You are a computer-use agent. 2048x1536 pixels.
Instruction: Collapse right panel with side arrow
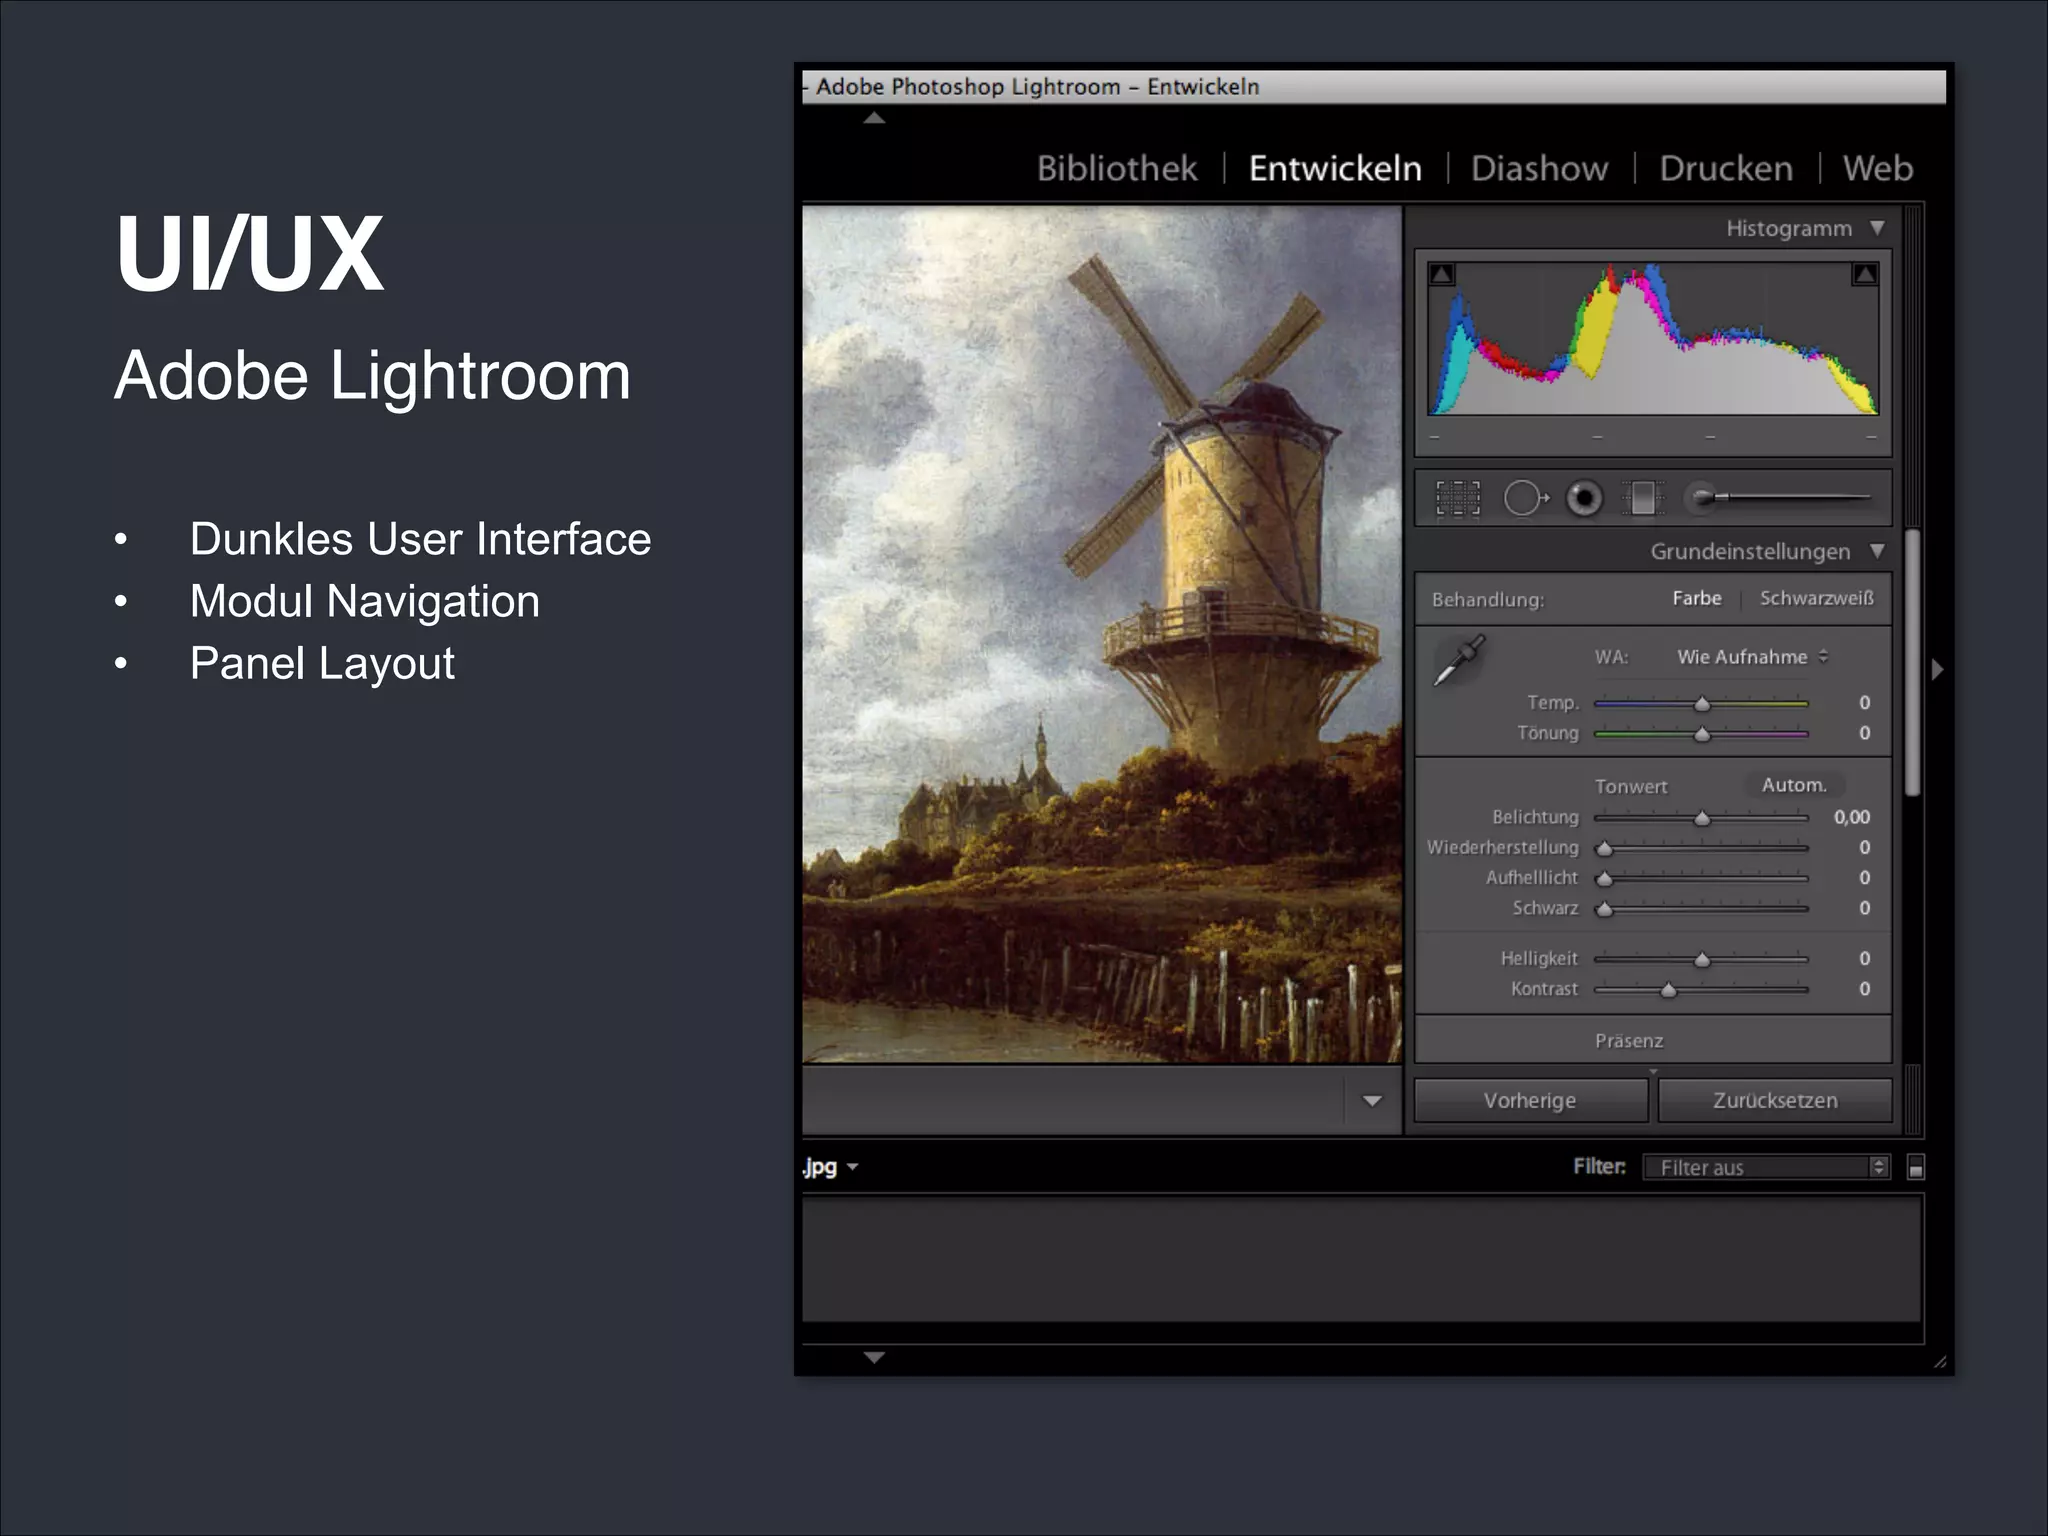[x=1937, y=669]
